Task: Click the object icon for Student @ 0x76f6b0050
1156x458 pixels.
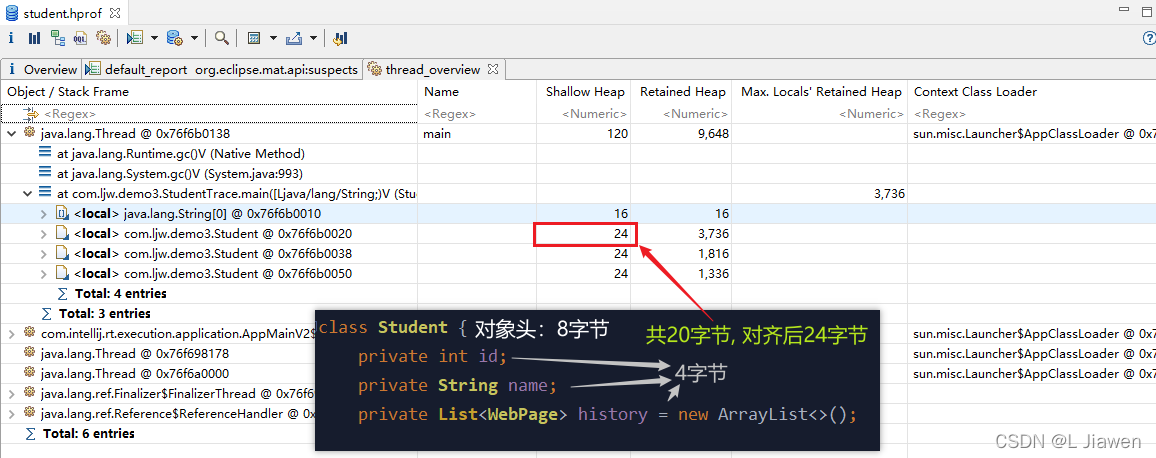Action: [63, 274]
